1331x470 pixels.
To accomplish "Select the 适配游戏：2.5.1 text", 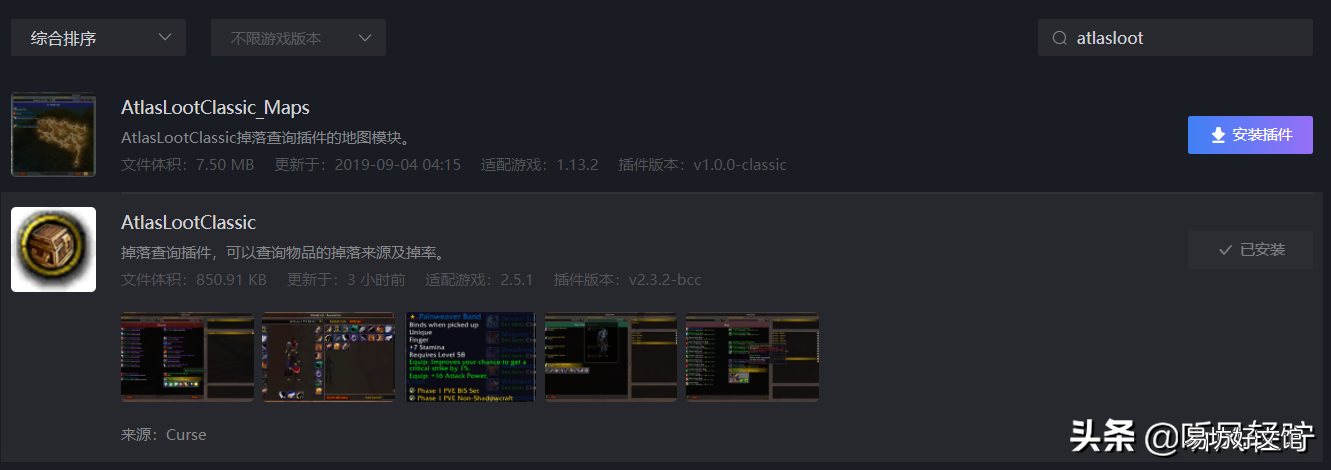I will pos(479,279).
